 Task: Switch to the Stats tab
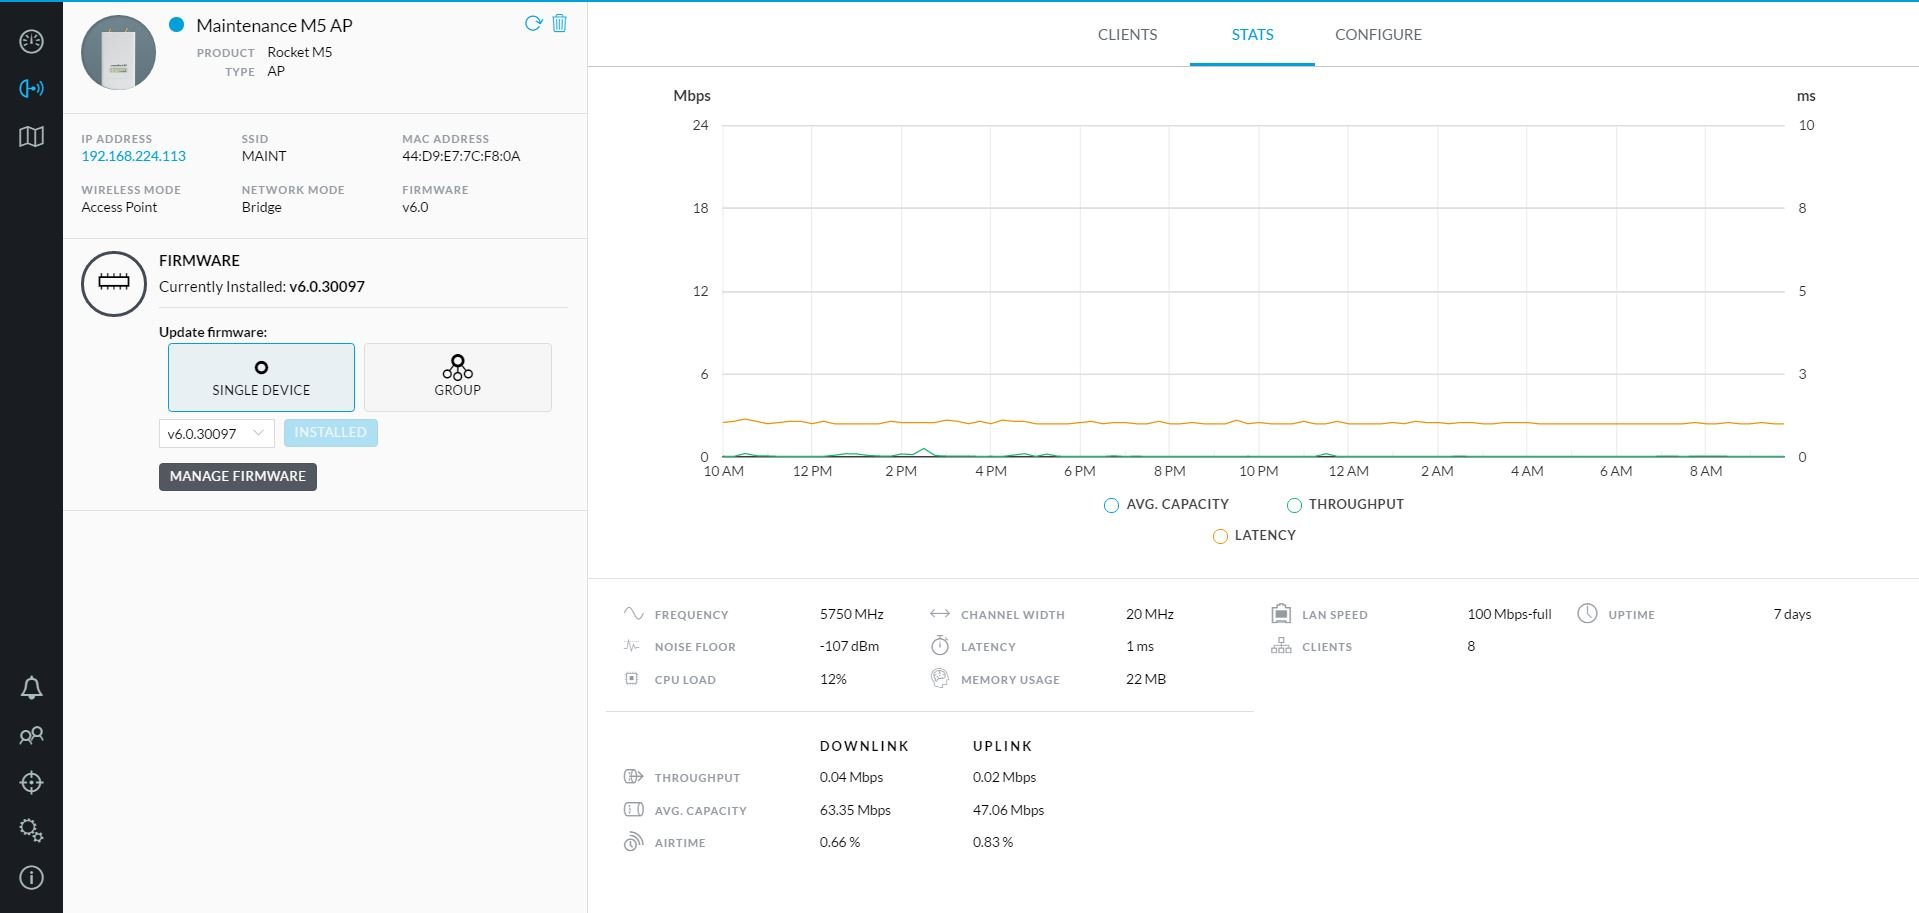[x=1252, y=34]
